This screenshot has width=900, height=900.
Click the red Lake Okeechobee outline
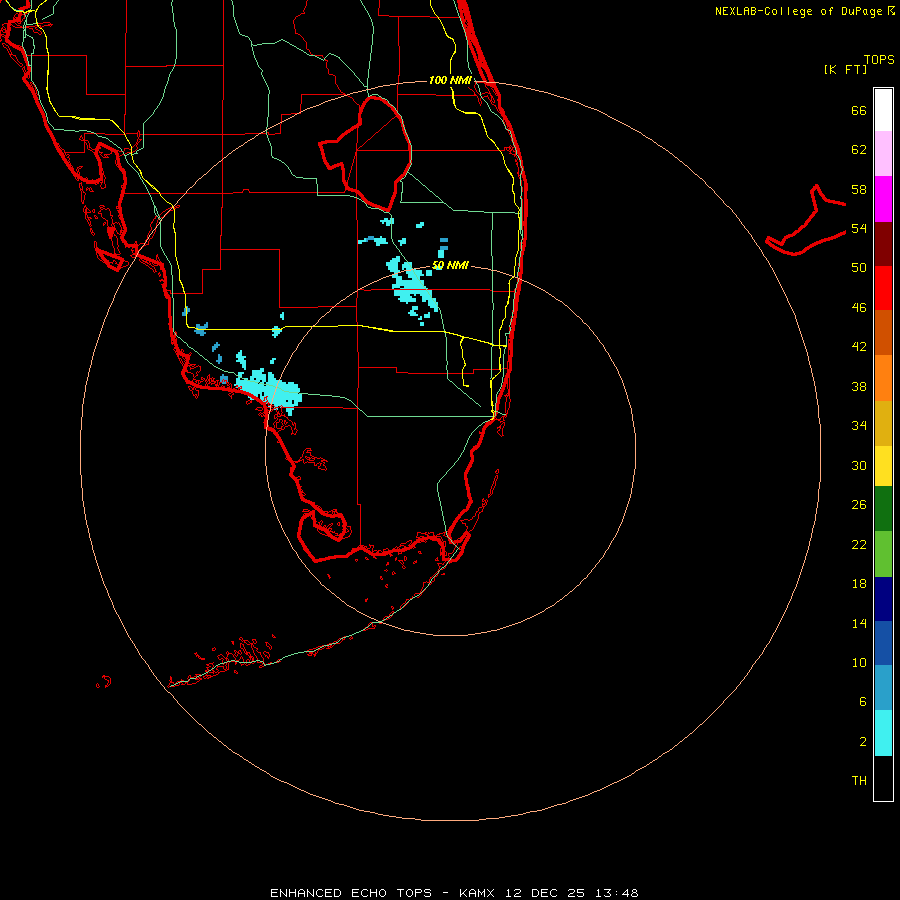(366, 153)
